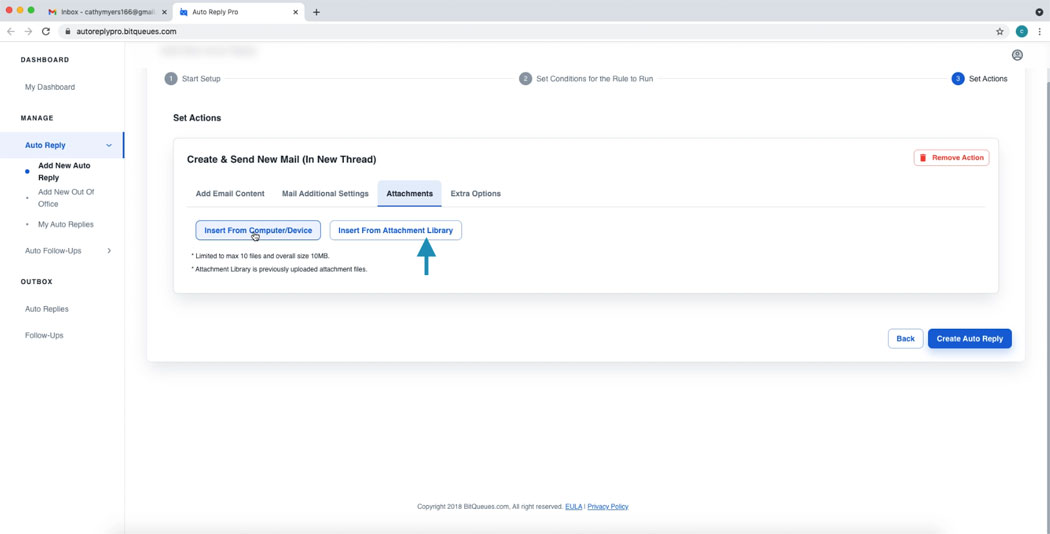1050x534 pixels.
Task: Expand Auto Follow-Ups submenu
Action: coord(109,251)
